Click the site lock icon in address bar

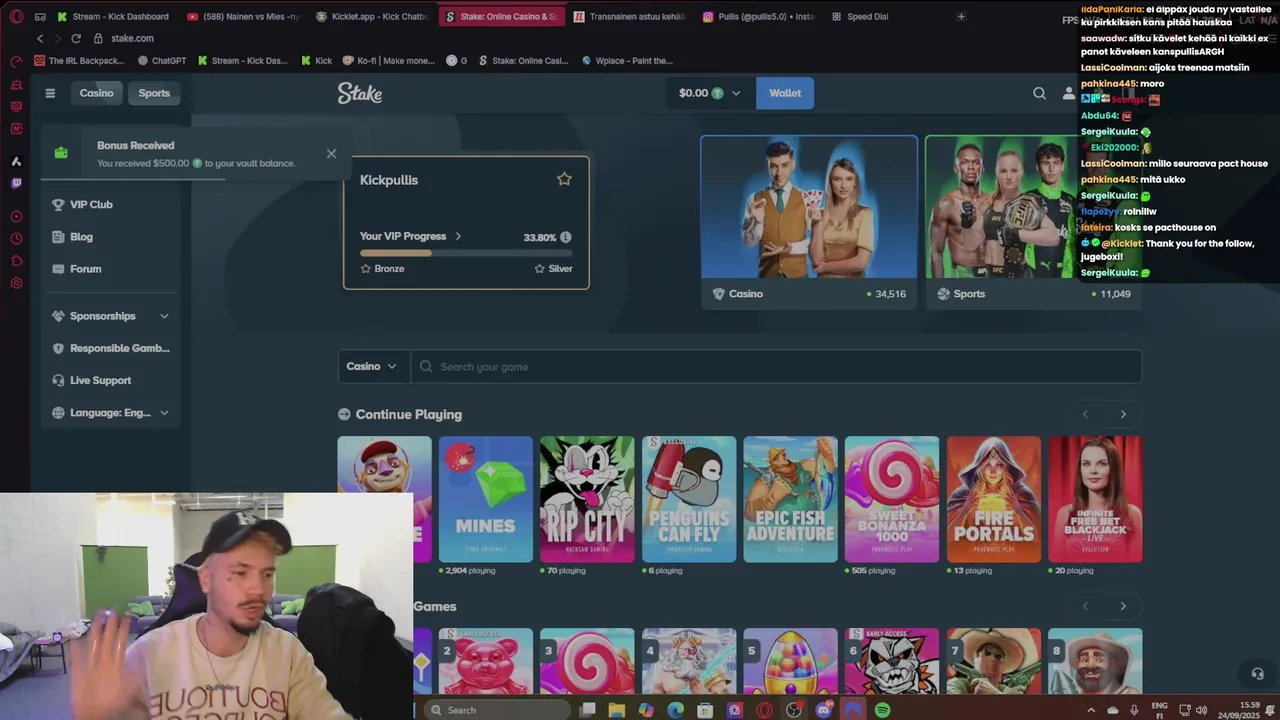pyautogui.click(x=98, y=38)
